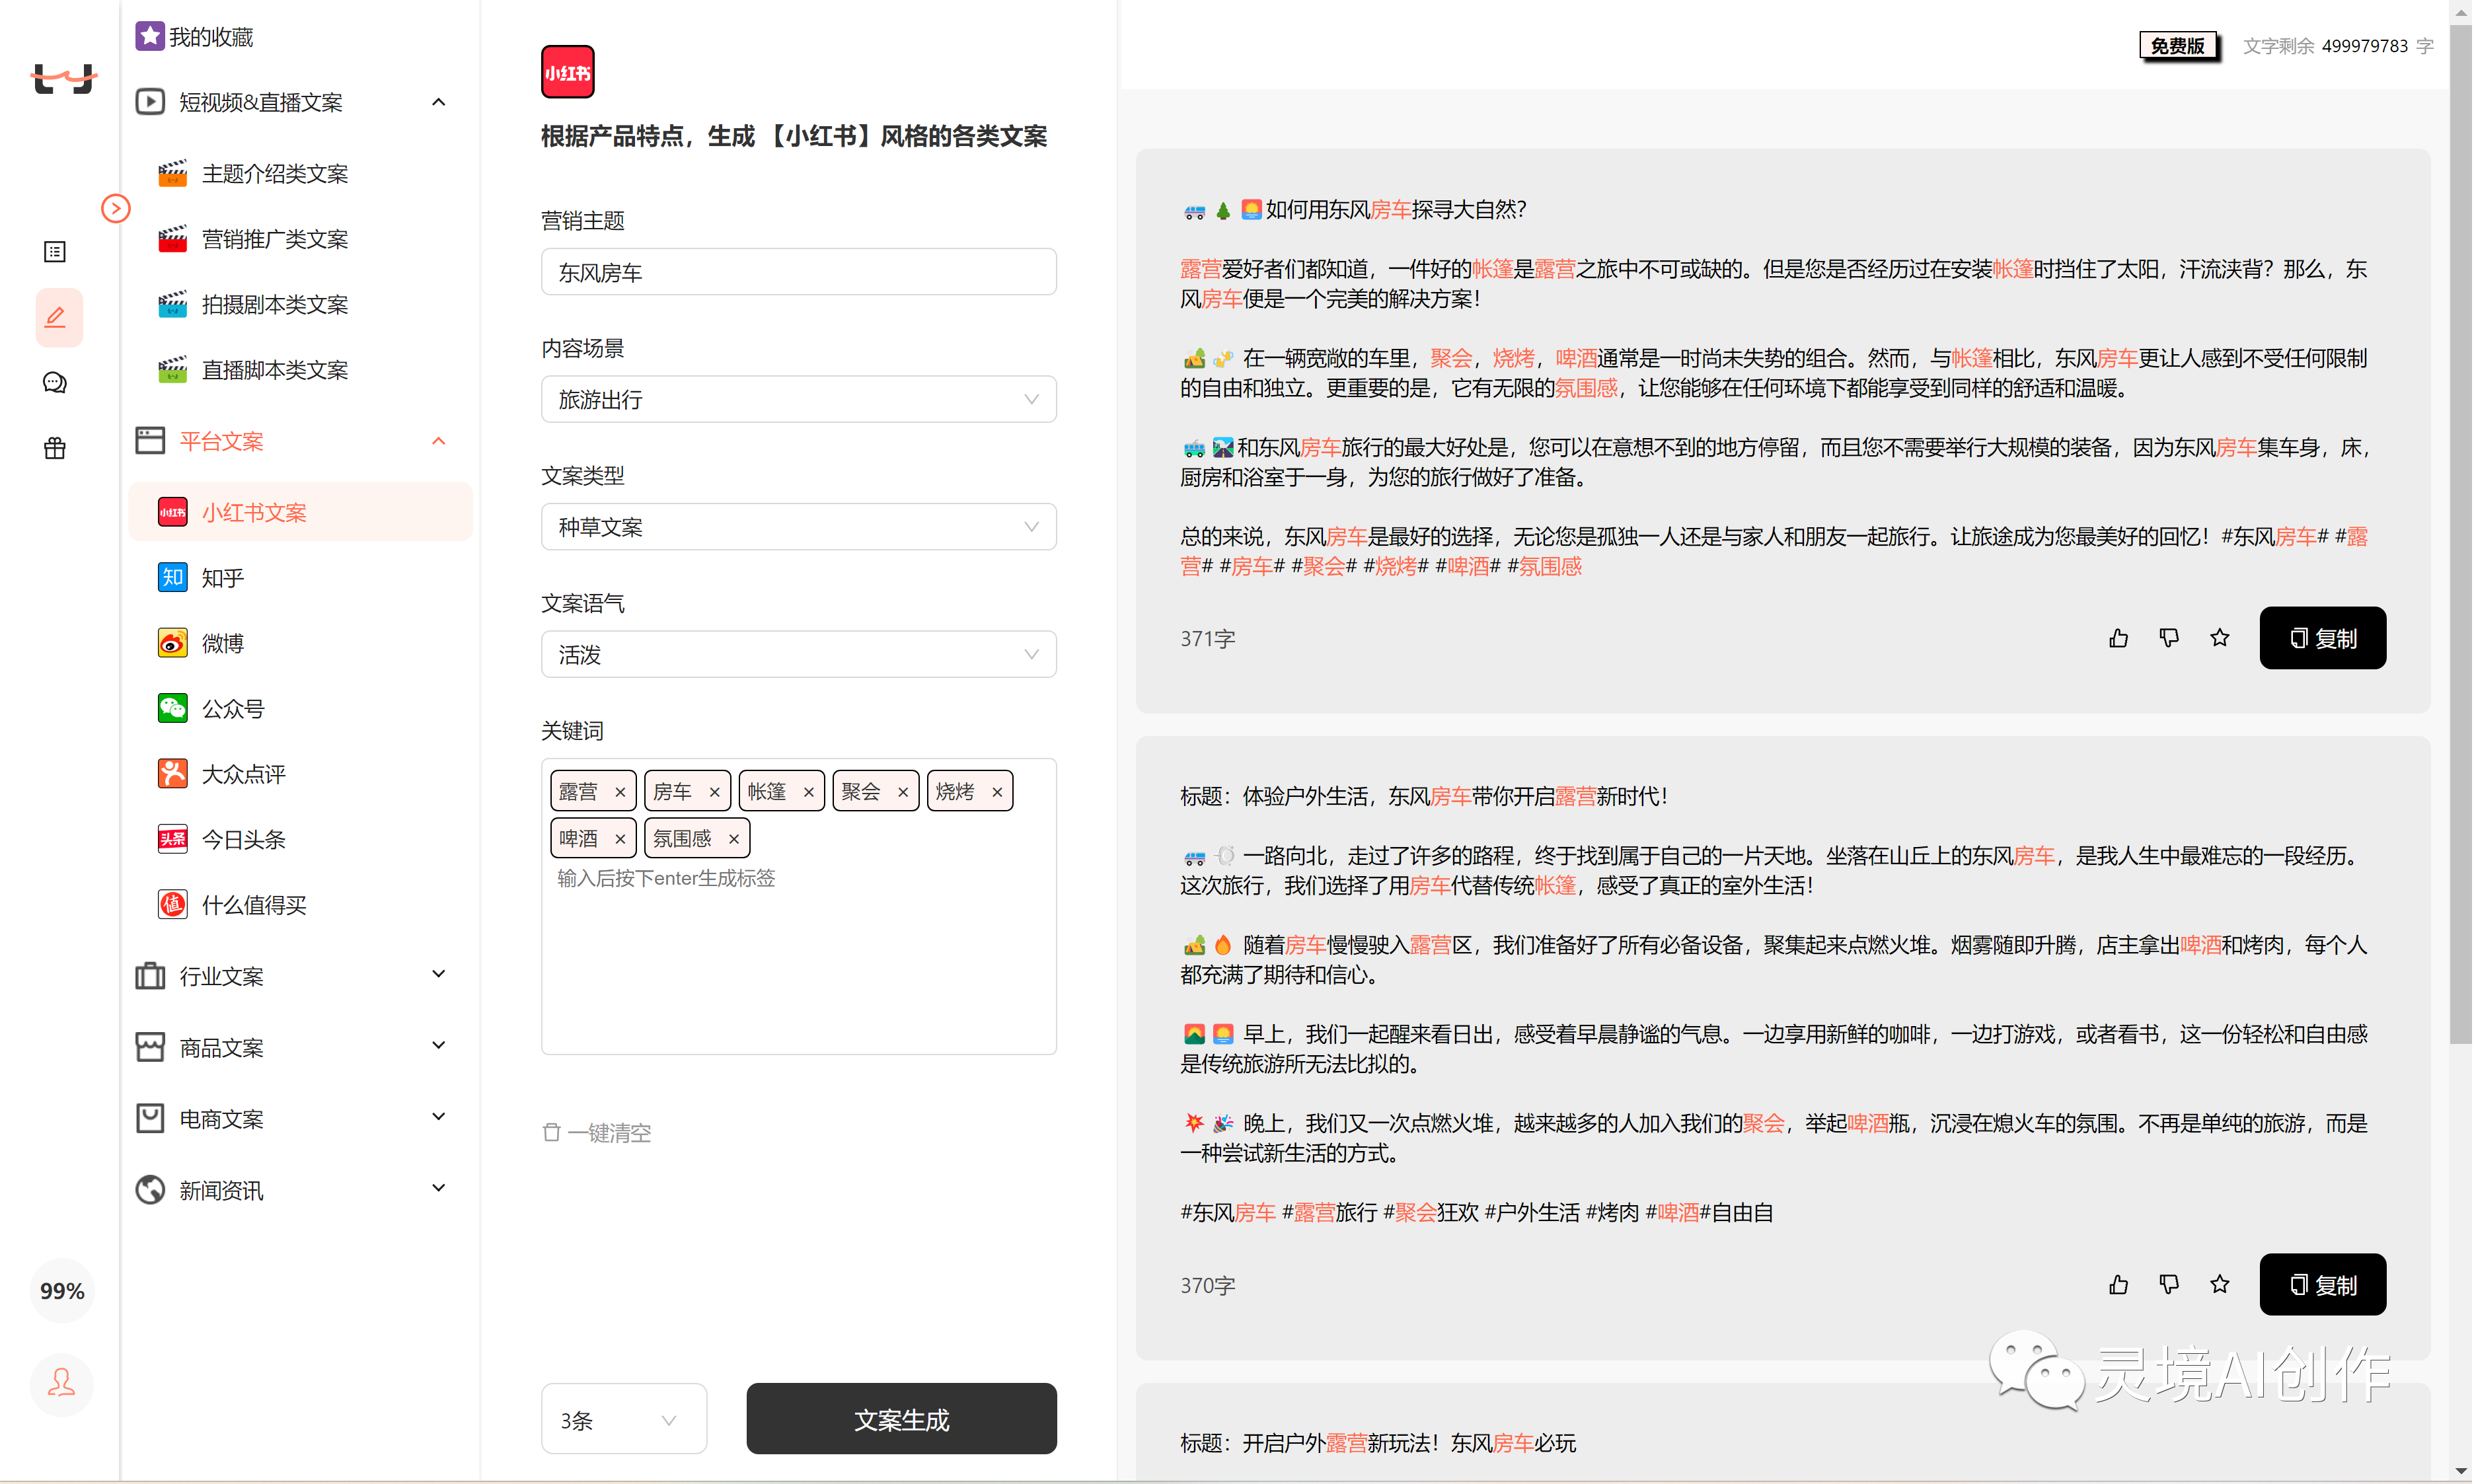Viewport: 2474px width, 1484px height.
Task: Expand the 电商文案 section
Action: (x=438, y=1117)
